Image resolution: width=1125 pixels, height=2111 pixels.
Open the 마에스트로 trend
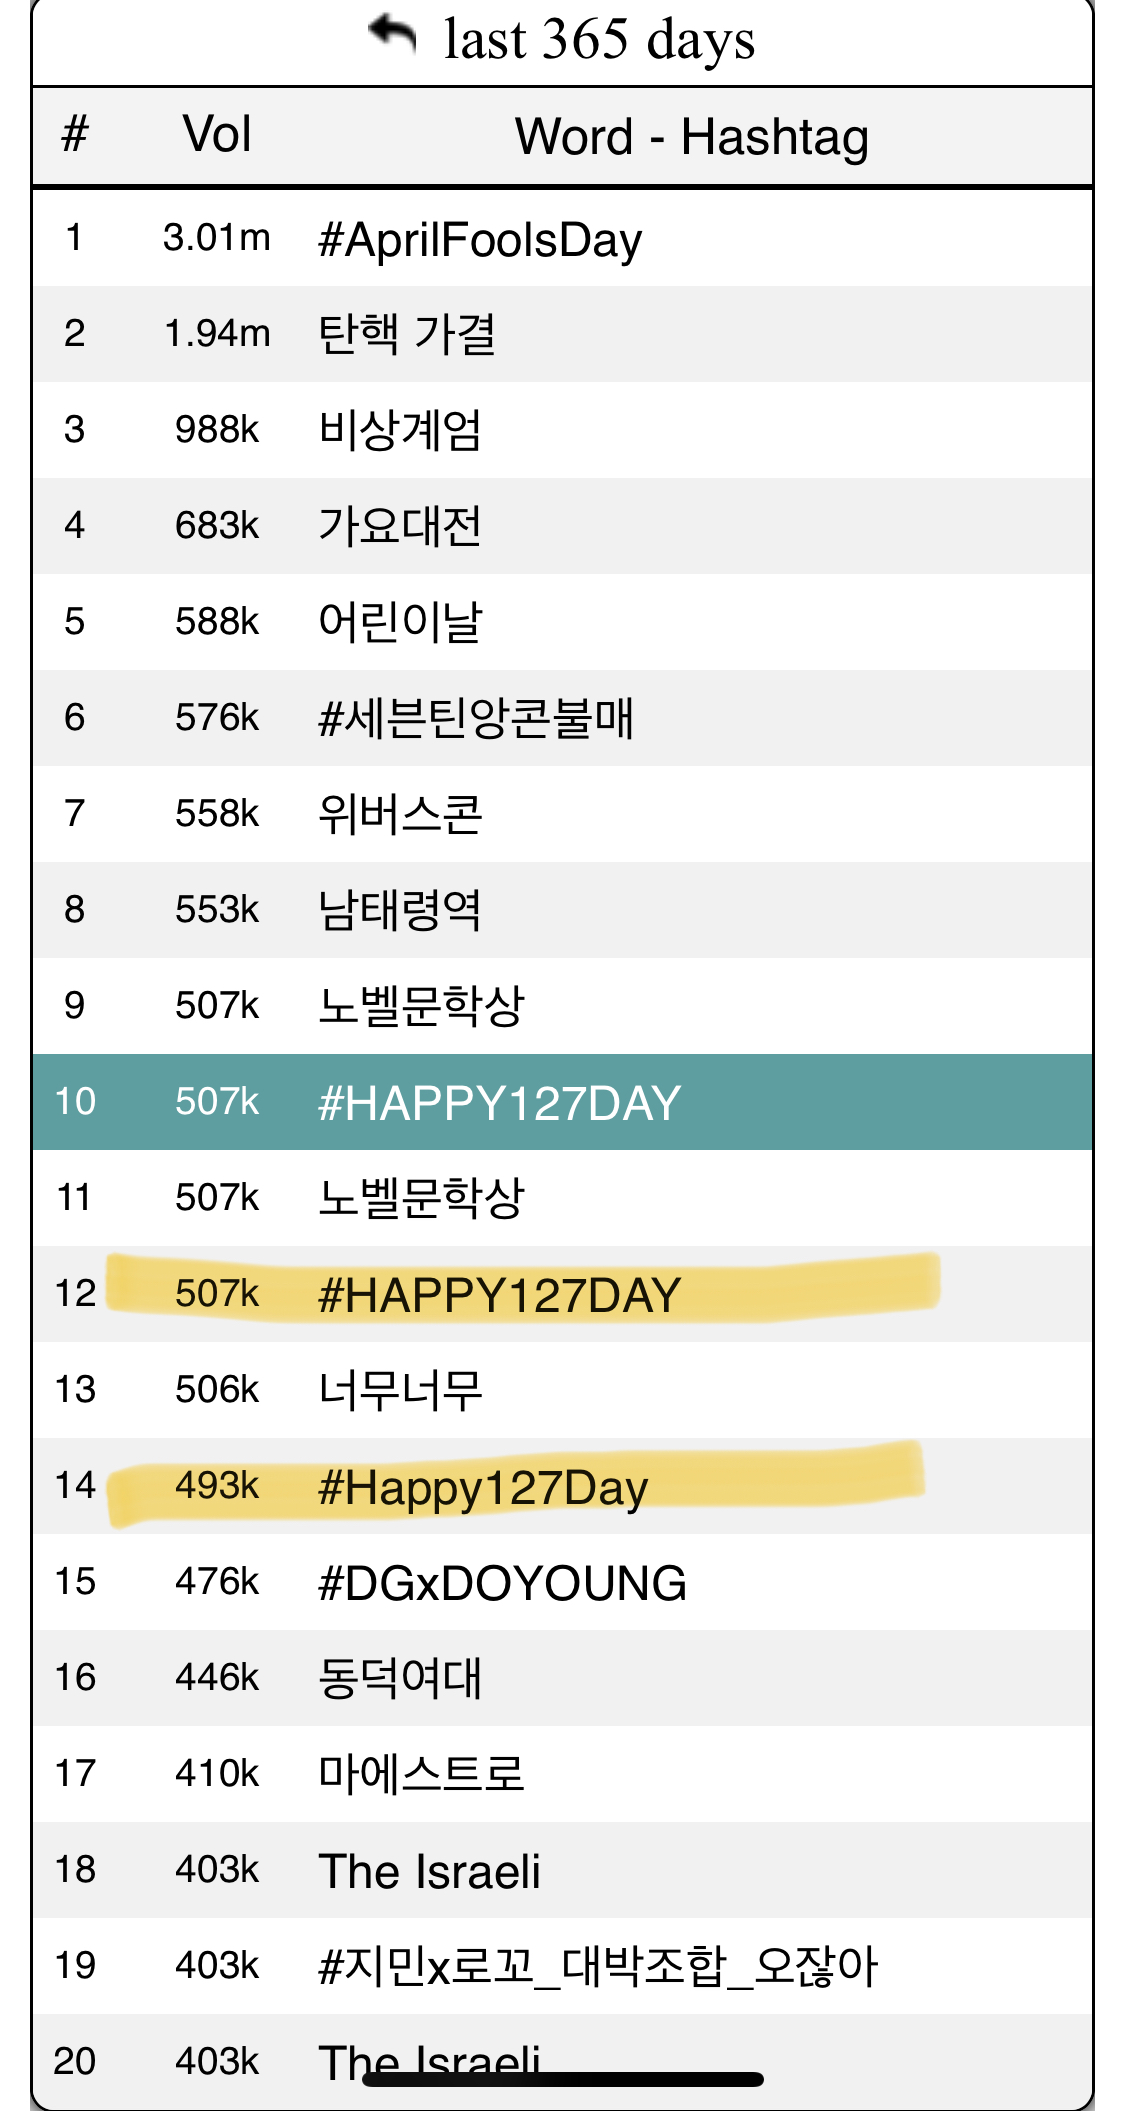tap(562, 1774)
